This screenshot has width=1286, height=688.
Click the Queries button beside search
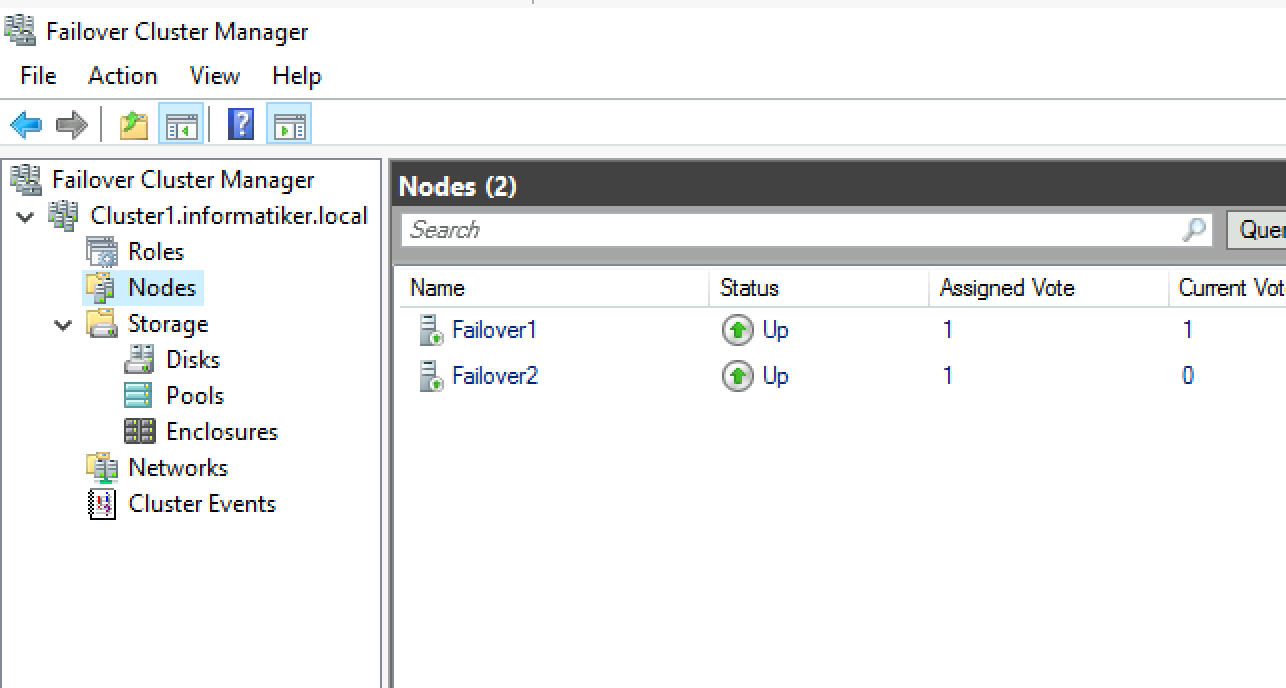pyautogui.click(x=1256, y=230)
